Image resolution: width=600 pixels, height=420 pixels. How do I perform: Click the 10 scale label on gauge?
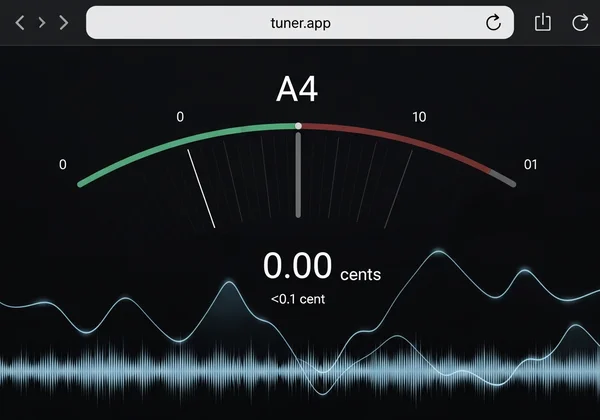point(419,117)
